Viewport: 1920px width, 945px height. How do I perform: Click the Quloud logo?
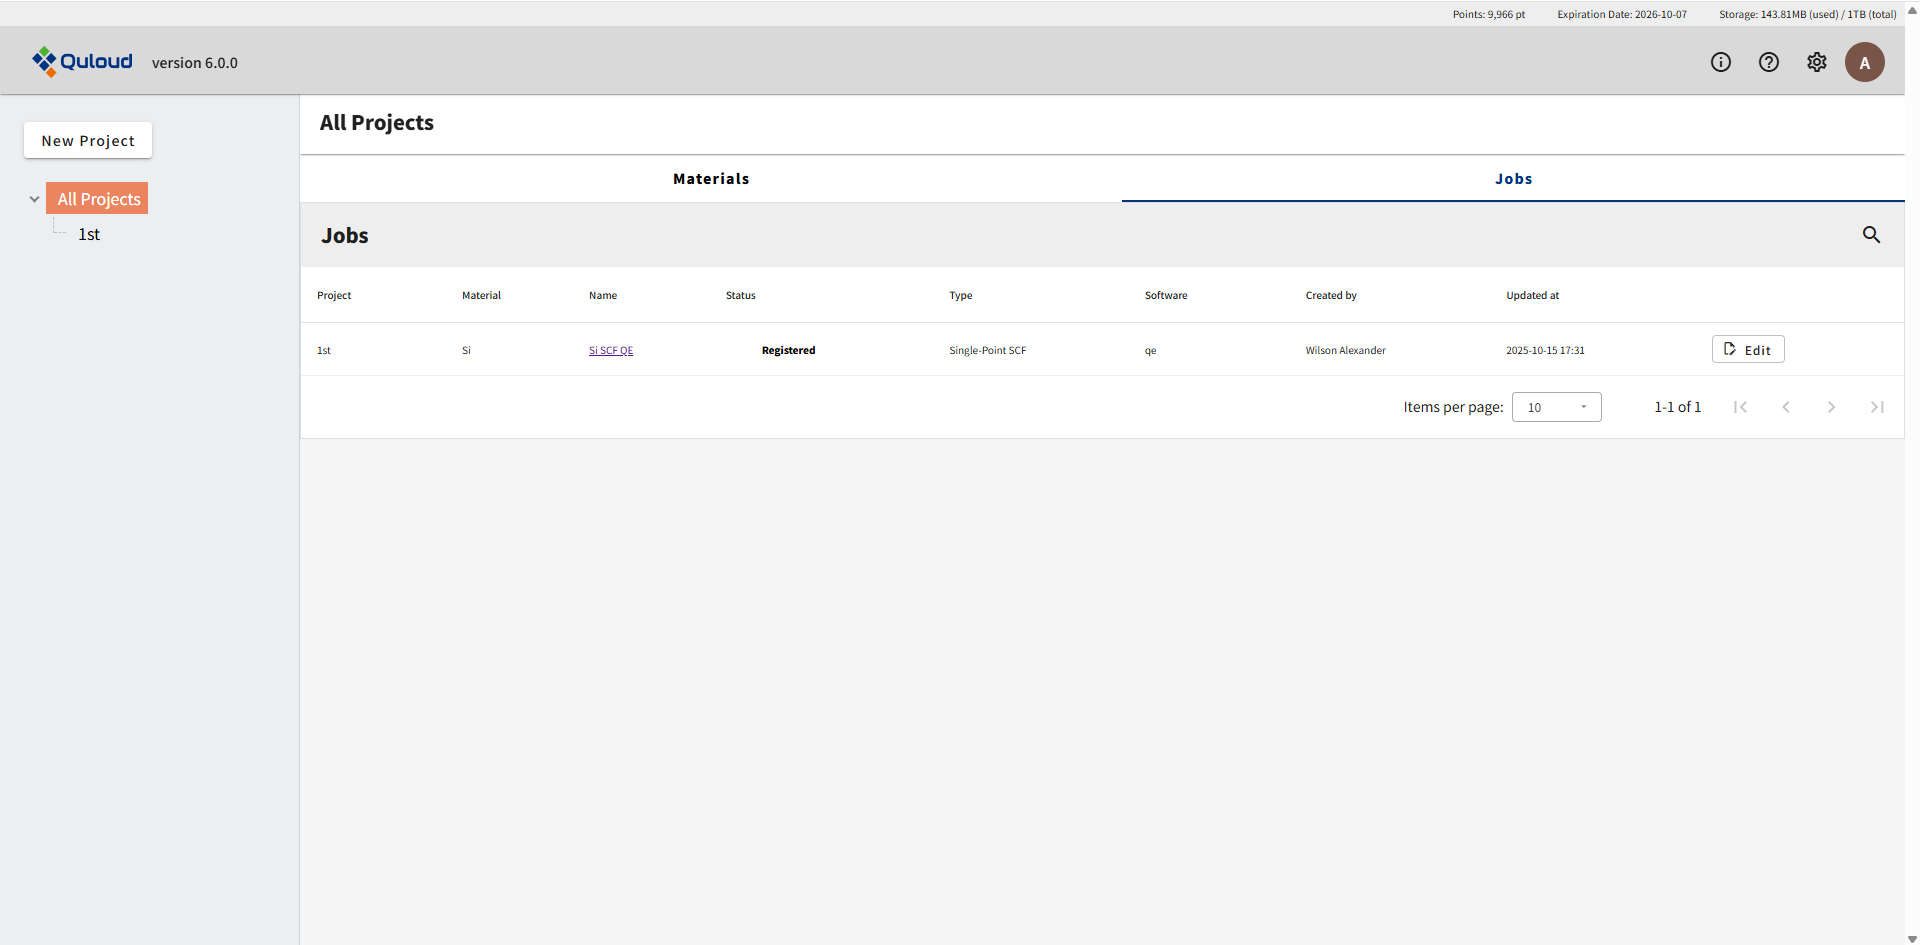82,62
